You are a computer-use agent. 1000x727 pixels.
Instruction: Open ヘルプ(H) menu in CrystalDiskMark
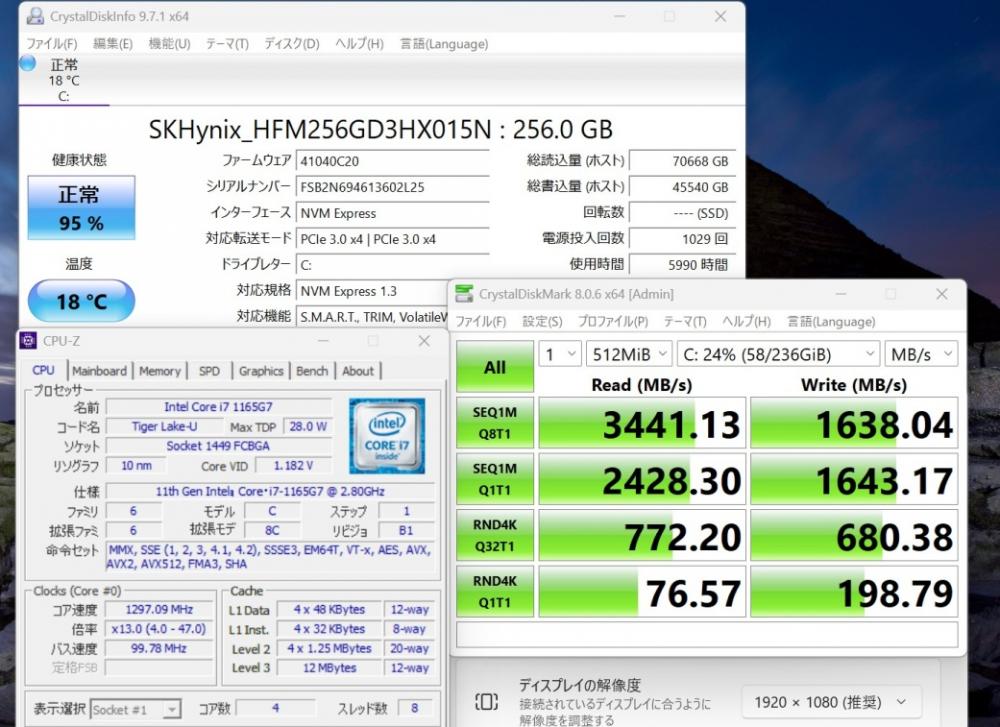[x=747, y=321]
